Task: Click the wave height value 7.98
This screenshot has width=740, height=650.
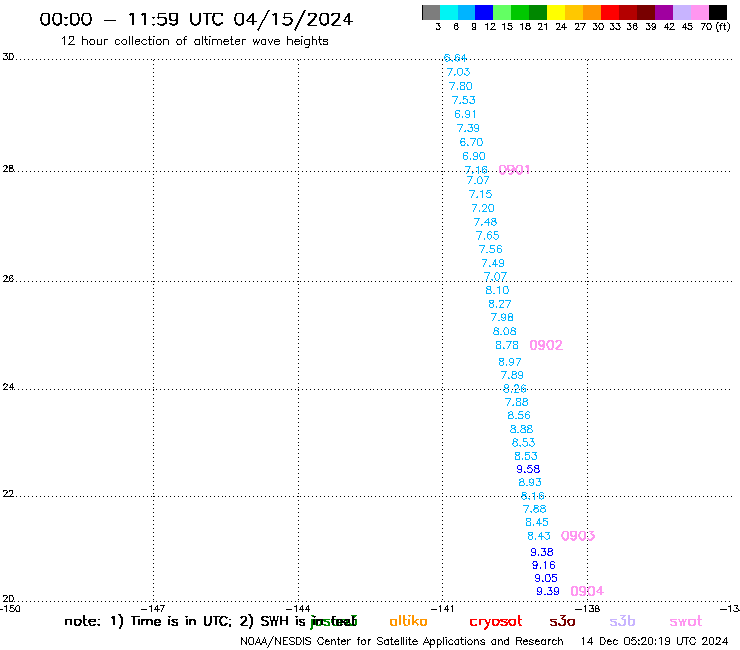Action: 502,318
